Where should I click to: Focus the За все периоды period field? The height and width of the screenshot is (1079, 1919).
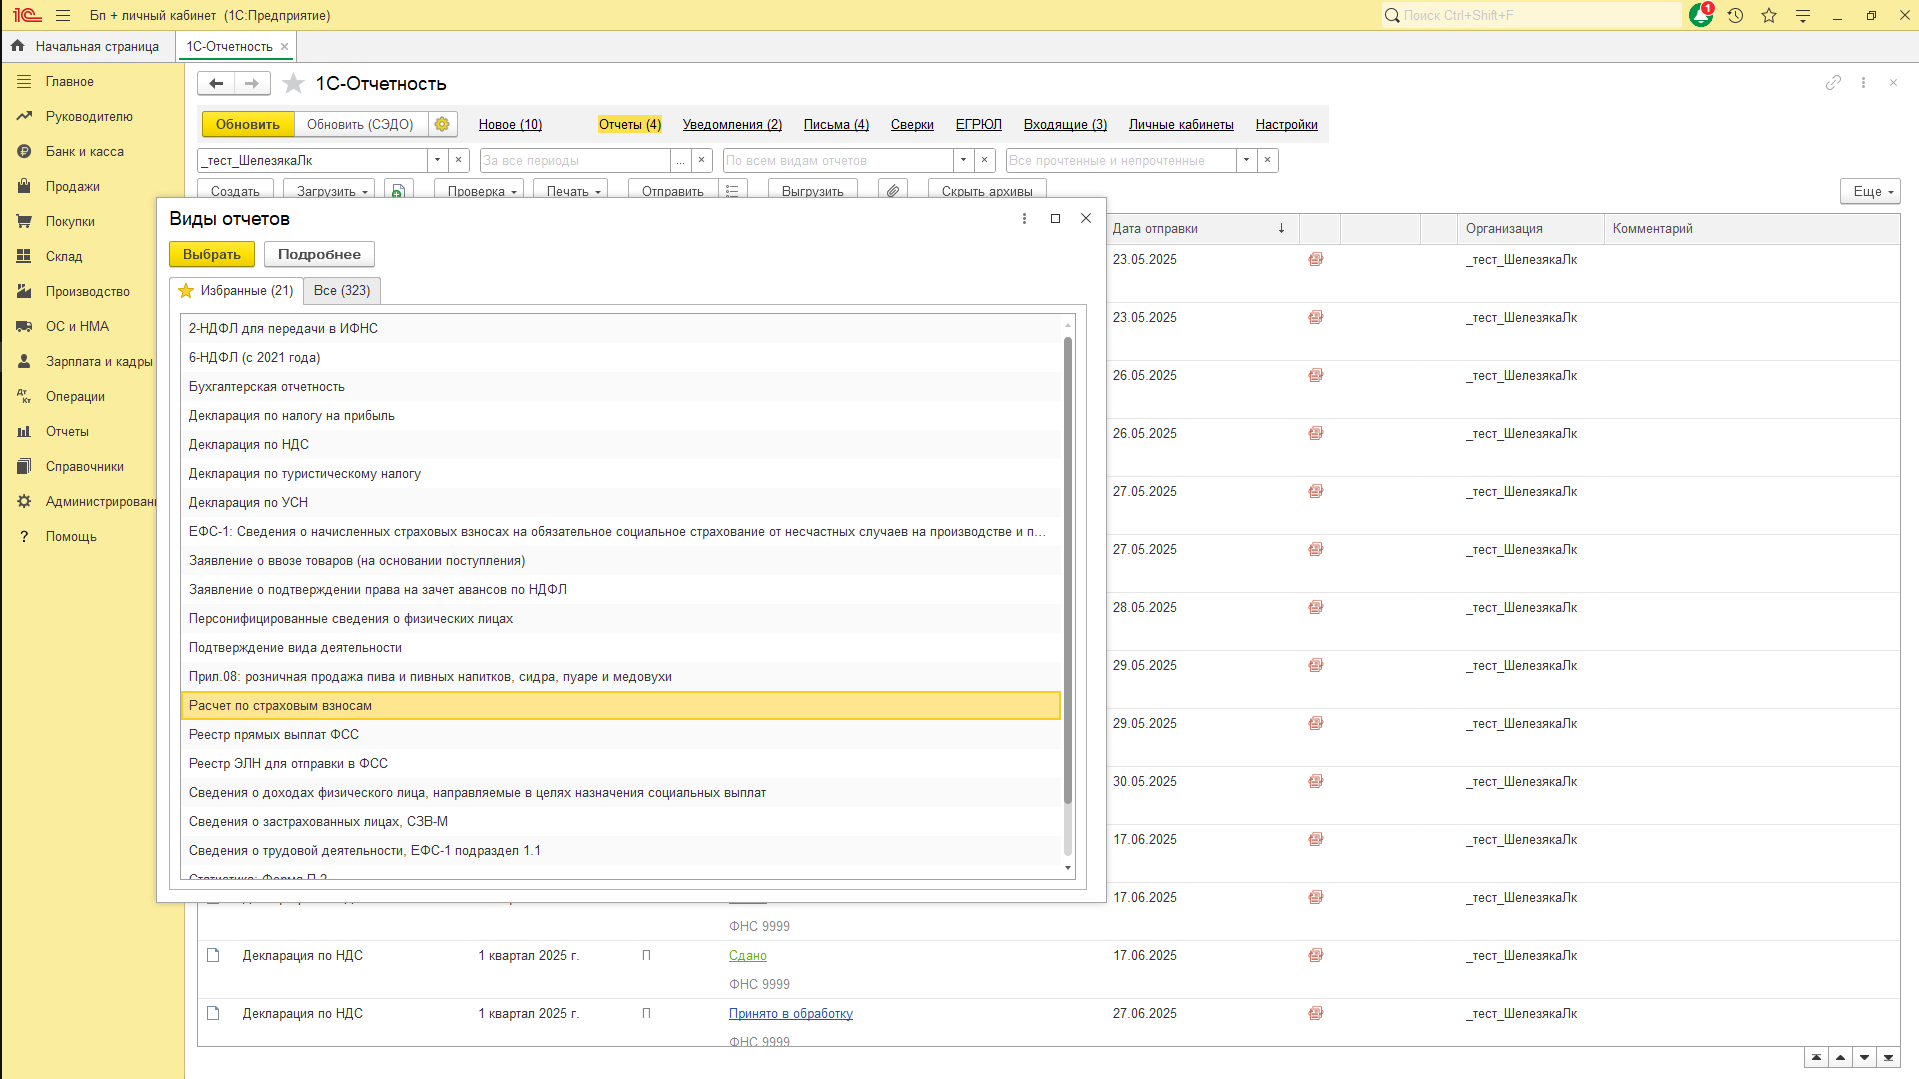tap(575, 160)
